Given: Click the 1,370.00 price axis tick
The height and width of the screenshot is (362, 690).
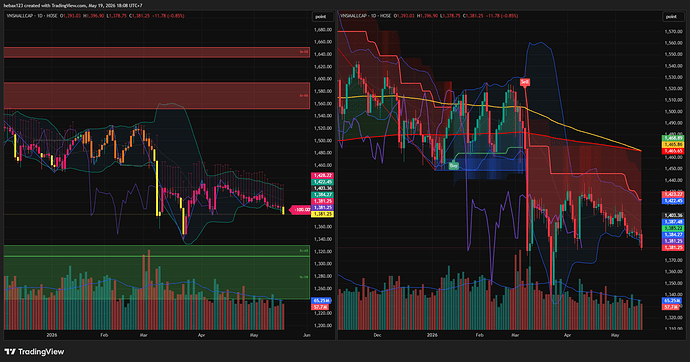Looking at the screenshot, I should [673, 260].
